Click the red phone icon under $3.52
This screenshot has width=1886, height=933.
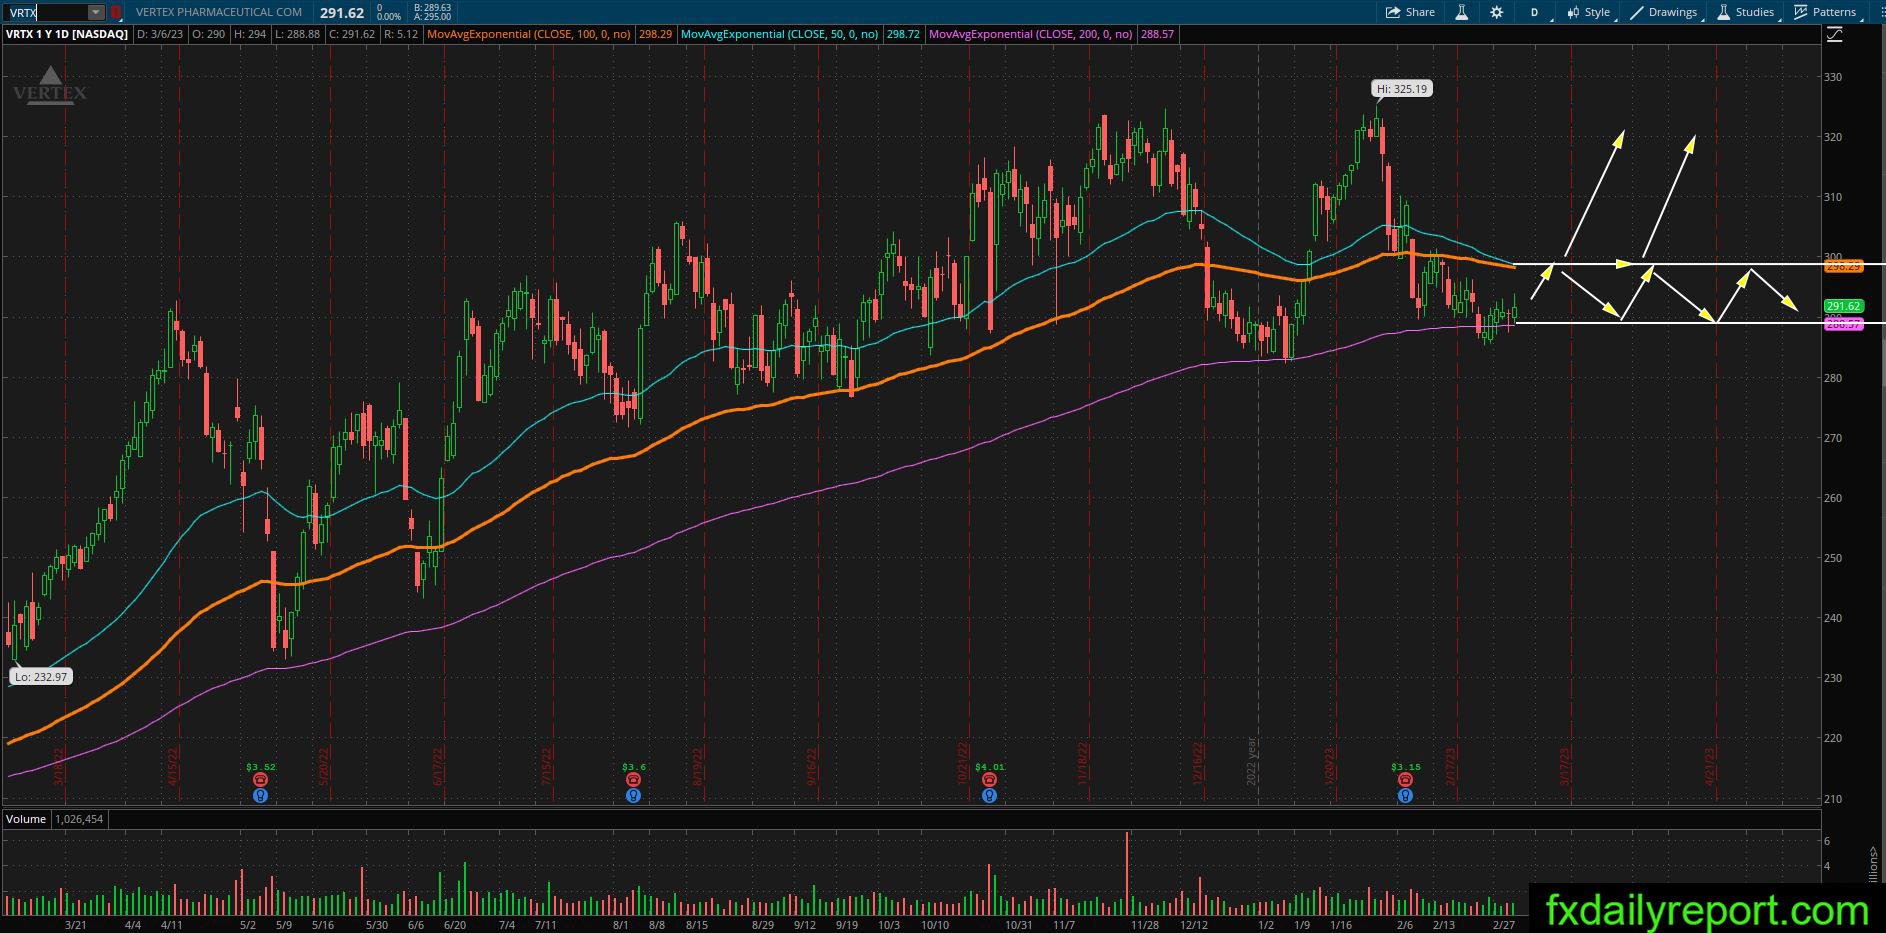pos(260,780)
